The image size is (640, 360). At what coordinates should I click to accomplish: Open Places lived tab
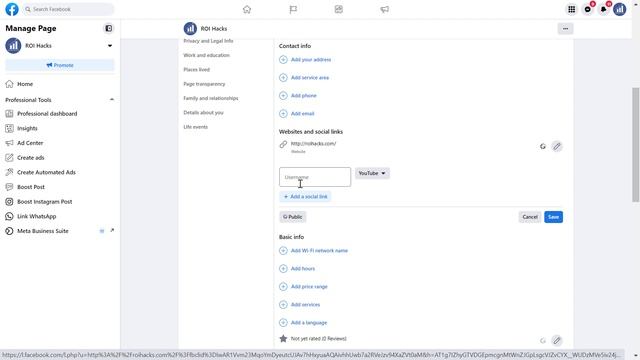coord(196,69)
